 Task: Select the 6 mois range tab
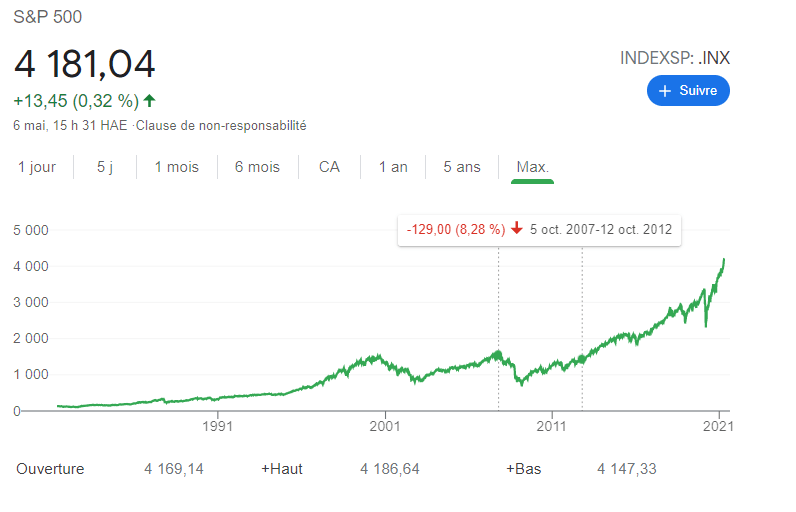(257, 167)
